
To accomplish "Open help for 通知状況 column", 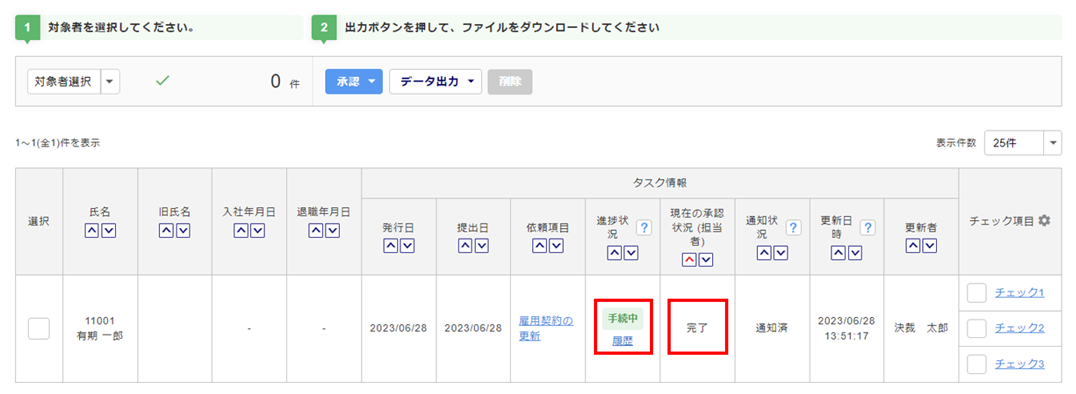I will tap(793, 228).
